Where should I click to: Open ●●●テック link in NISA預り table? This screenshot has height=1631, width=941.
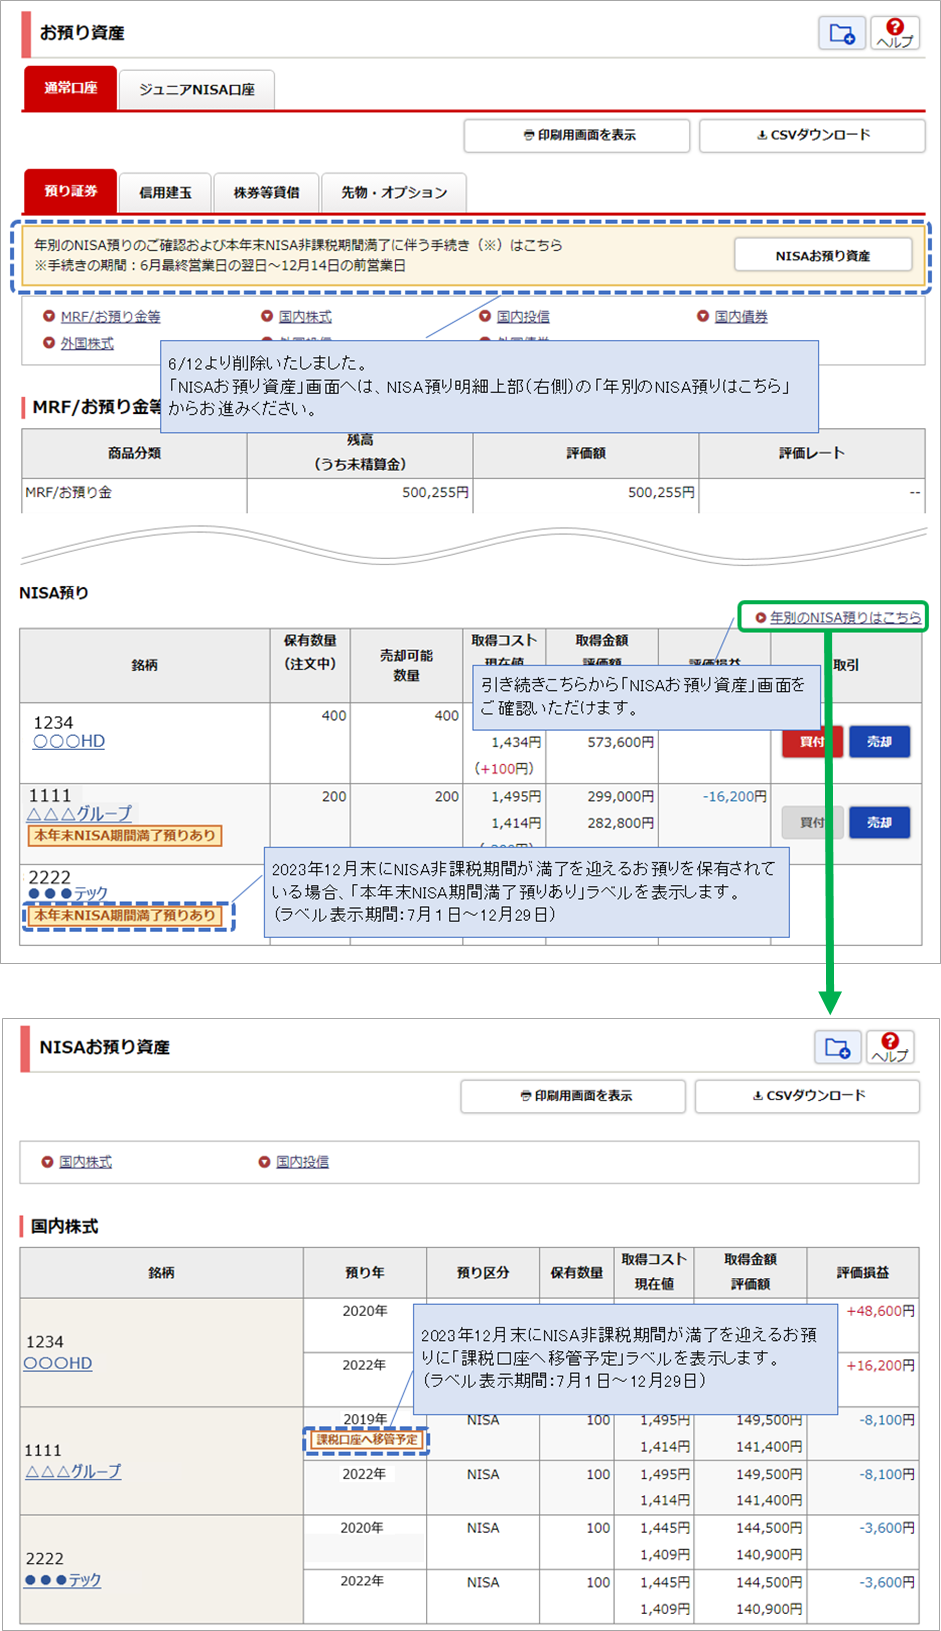[x=67, y=893]
